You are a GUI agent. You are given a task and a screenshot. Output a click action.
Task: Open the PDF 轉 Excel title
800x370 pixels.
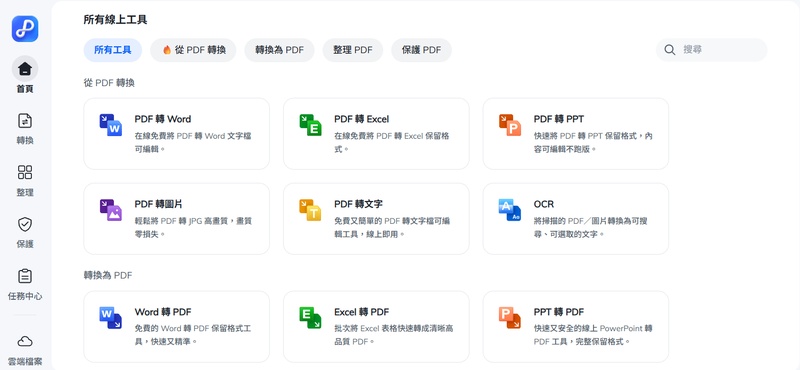click(362, 119)
